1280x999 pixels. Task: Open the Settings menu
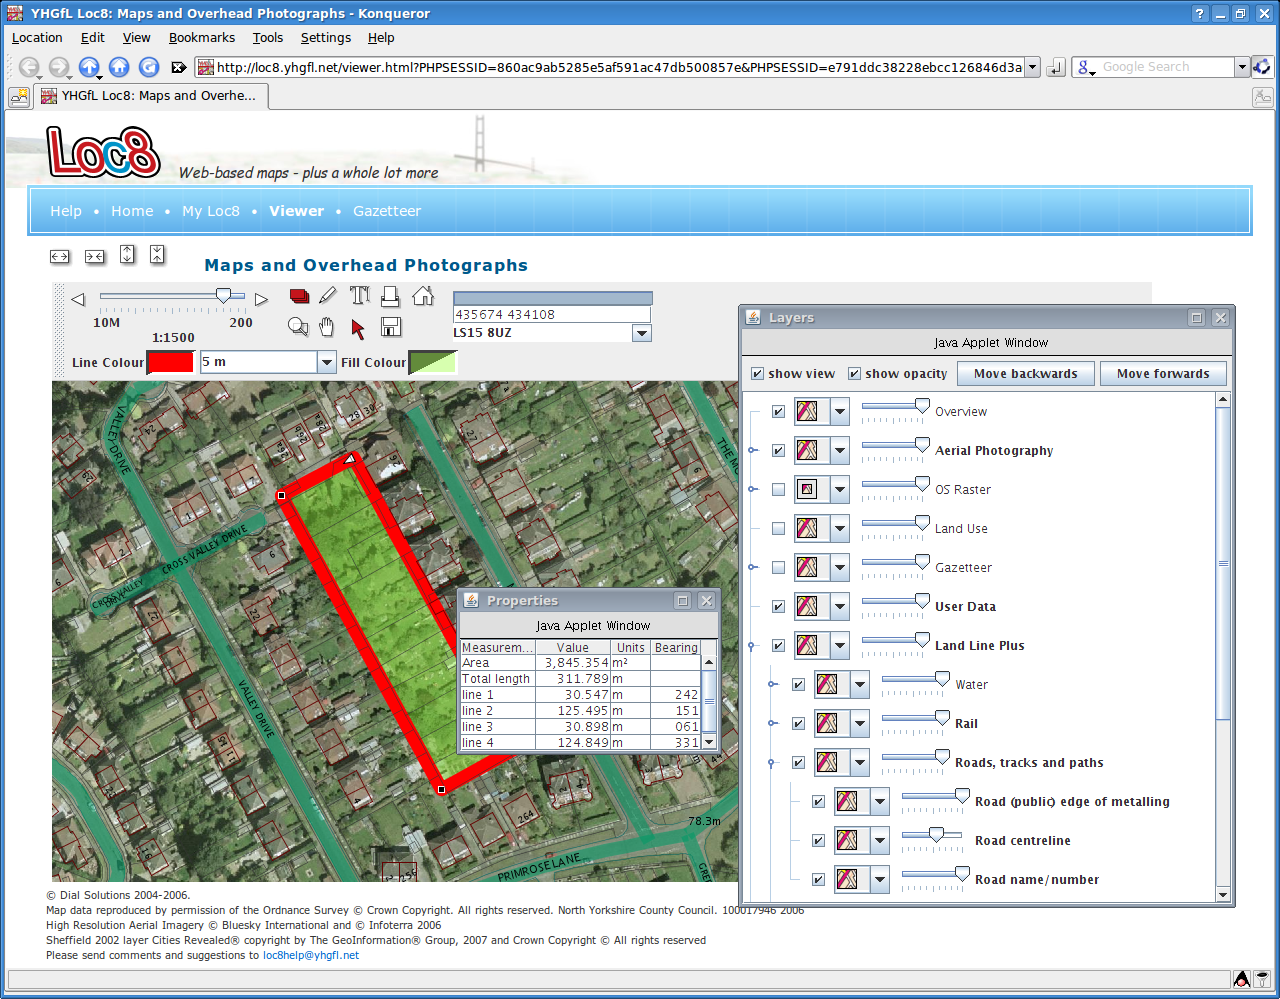click(326, 37)
